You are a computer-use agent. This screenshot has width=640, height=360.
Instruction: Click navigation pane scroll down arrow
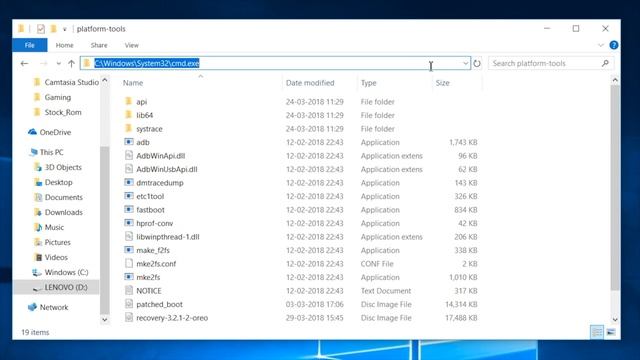pos(105,320)
